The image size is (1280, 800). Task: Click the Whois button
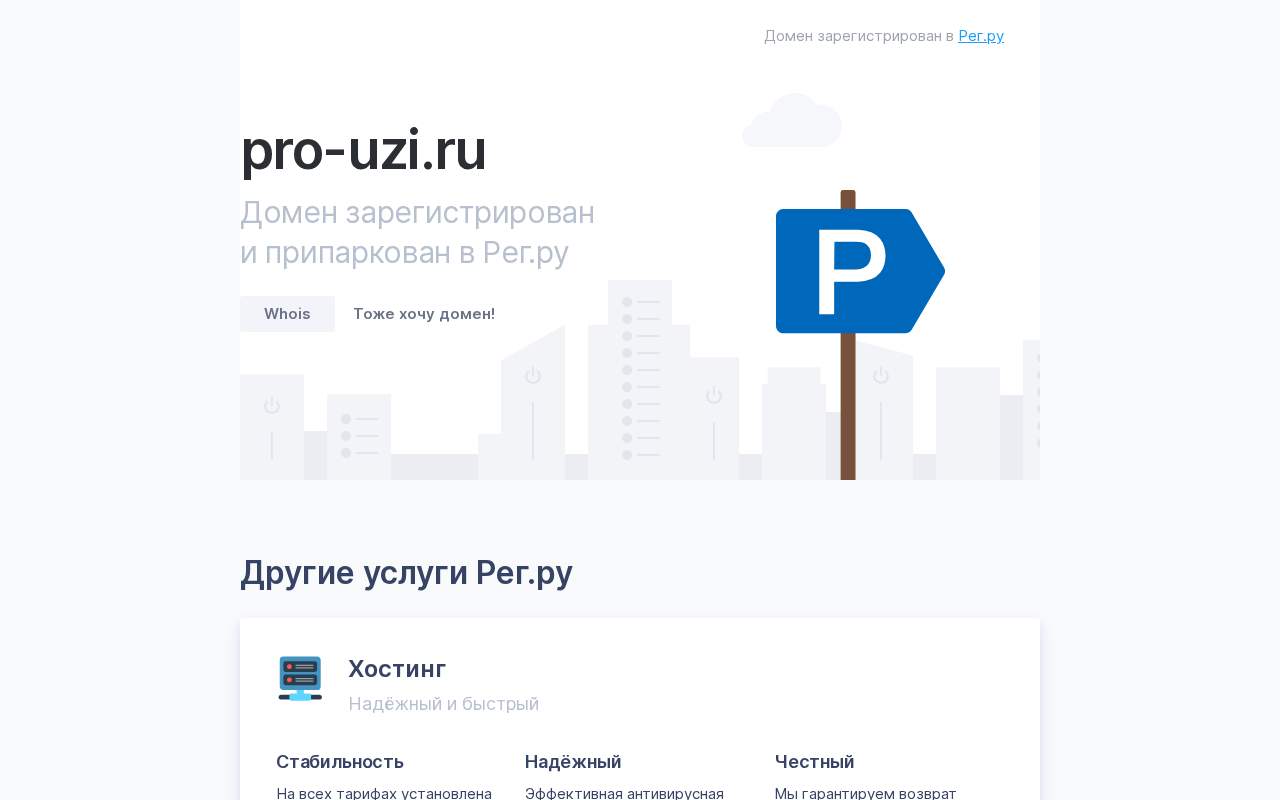(x=287, y=314)
